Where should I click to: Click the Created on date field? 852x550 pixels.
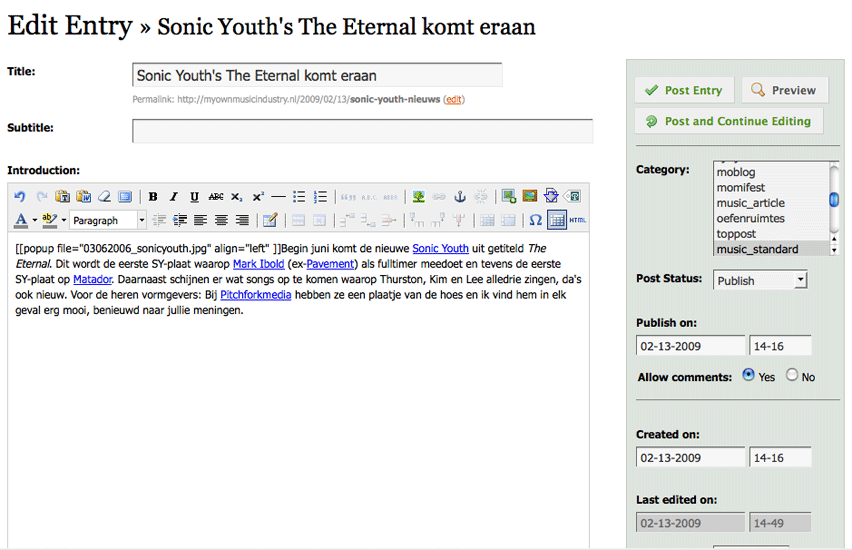[690, 457]
